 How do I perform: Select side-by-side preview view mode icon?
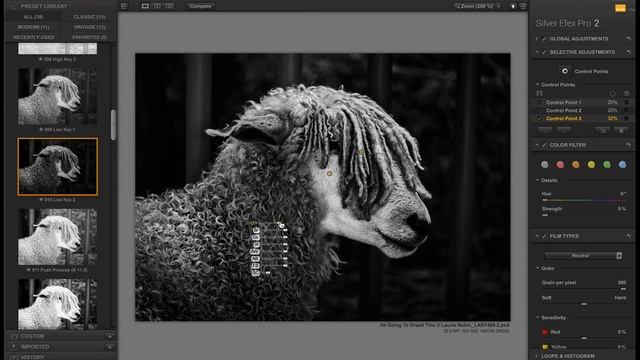point(169,6)
